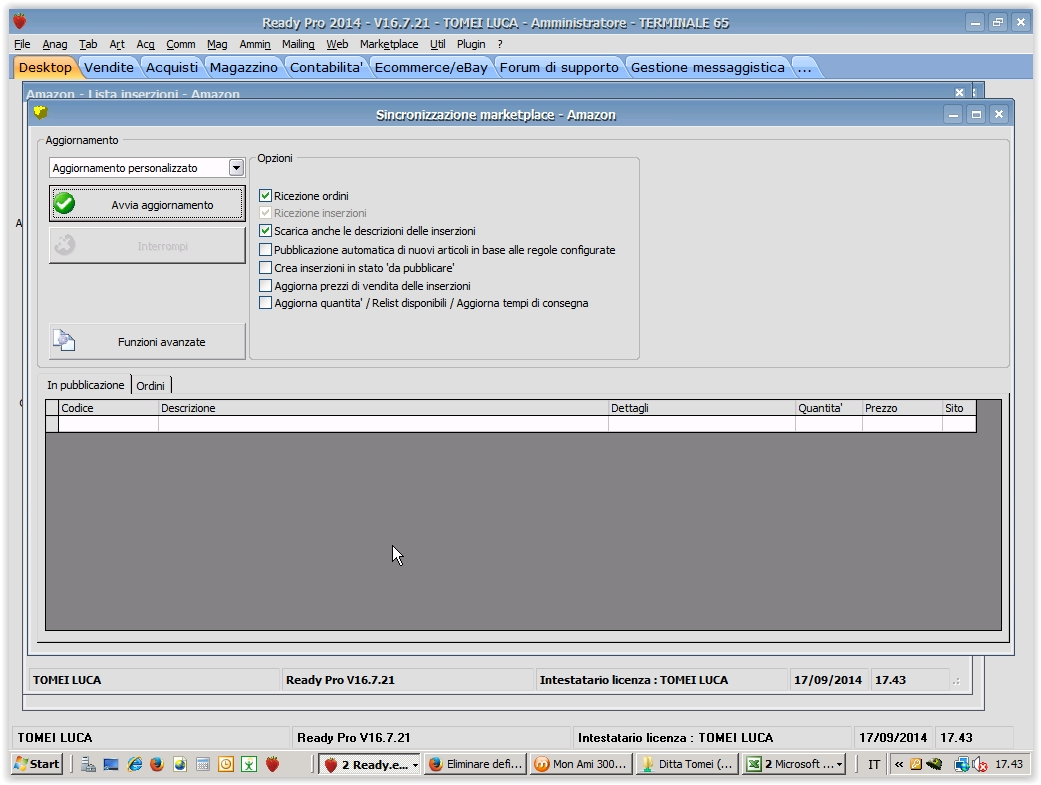Click the document icon on Funzioni avanzate
The height and width of the screenshot is (785, 1041).
[64, 341]
